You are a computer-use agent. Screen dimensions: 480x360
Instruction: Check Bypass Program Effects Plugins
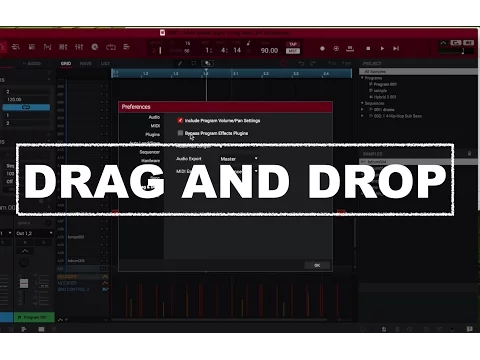click(180, 133)
